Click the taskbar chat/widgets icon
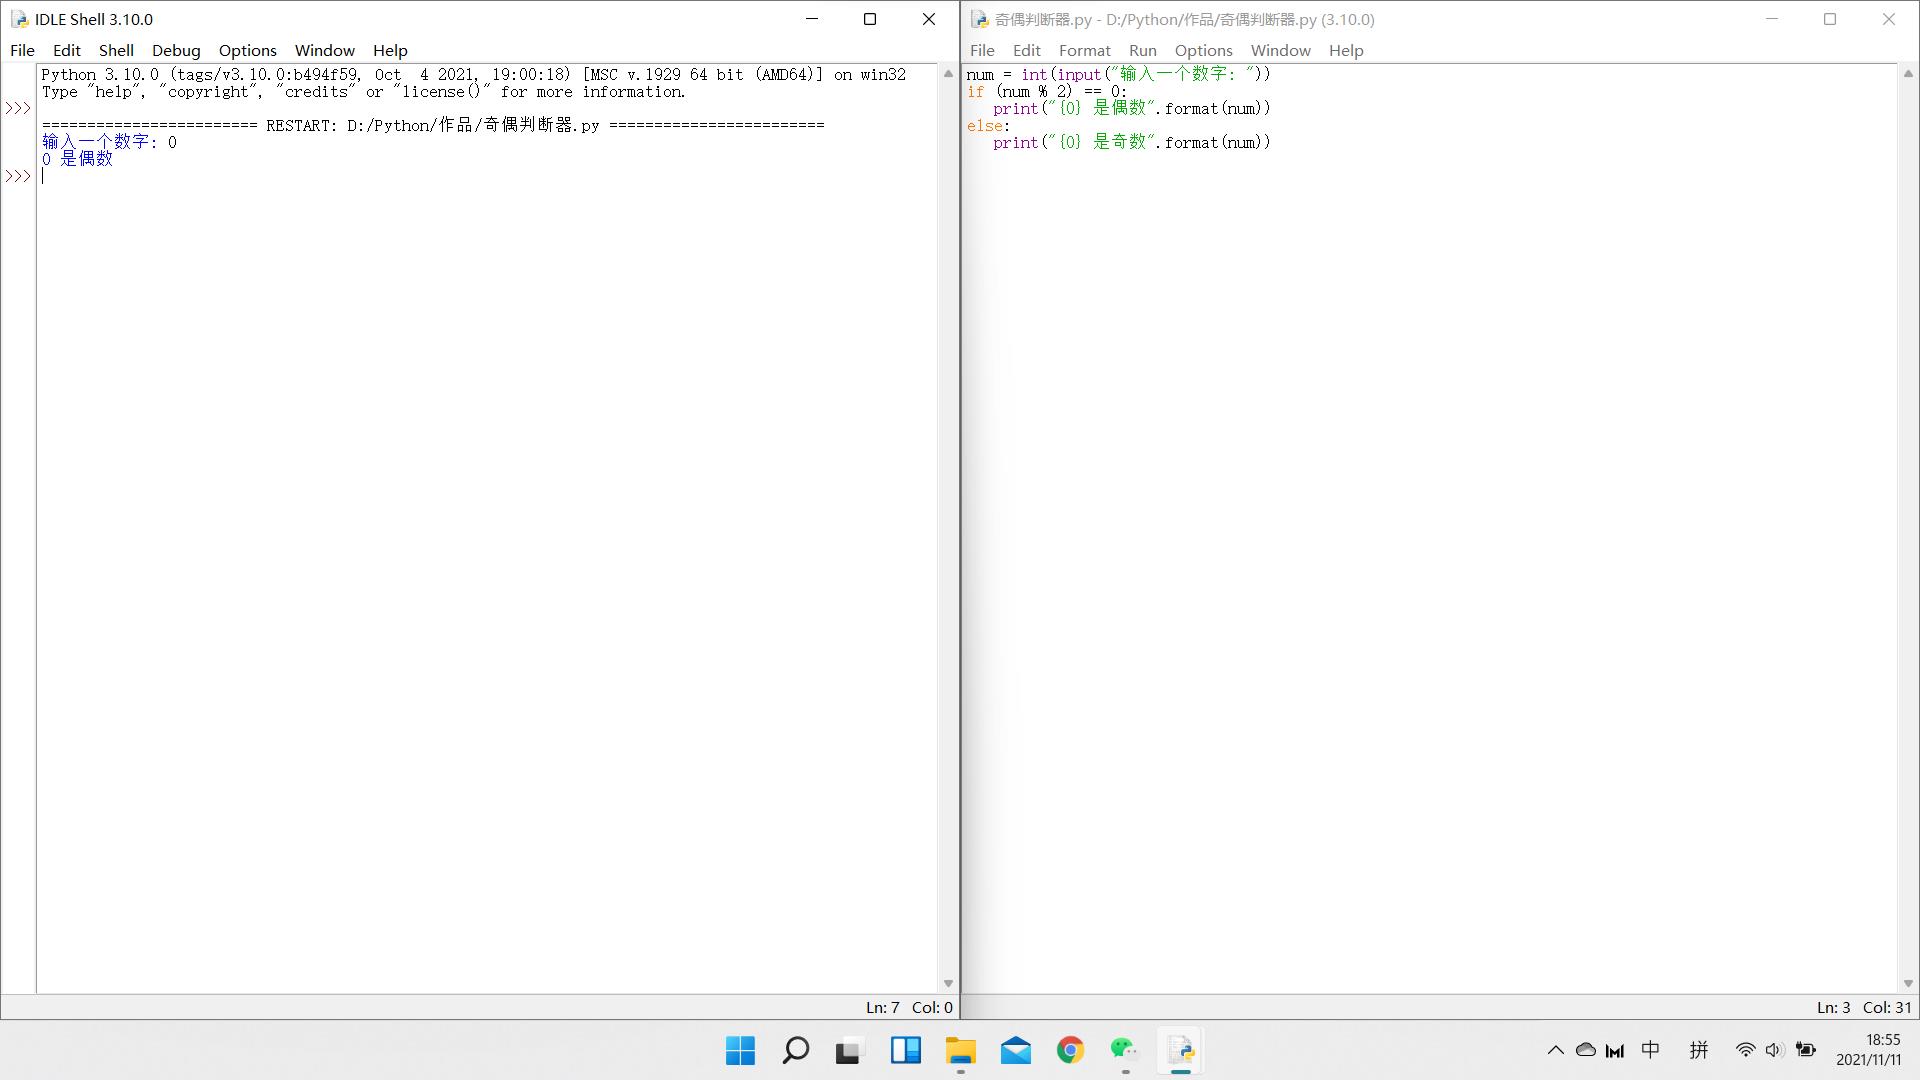 (x=905, y=1051)
